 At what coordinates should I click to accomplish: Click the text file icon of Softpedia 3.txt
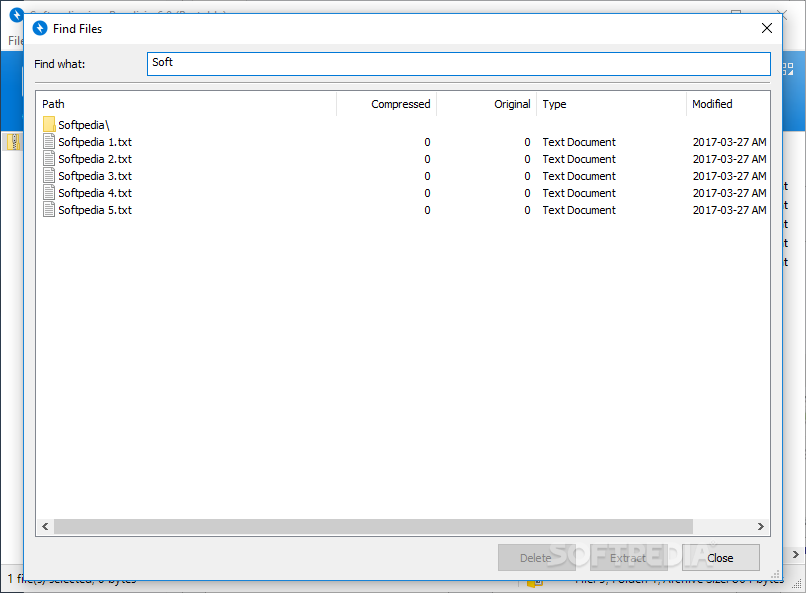click(49, 175)
